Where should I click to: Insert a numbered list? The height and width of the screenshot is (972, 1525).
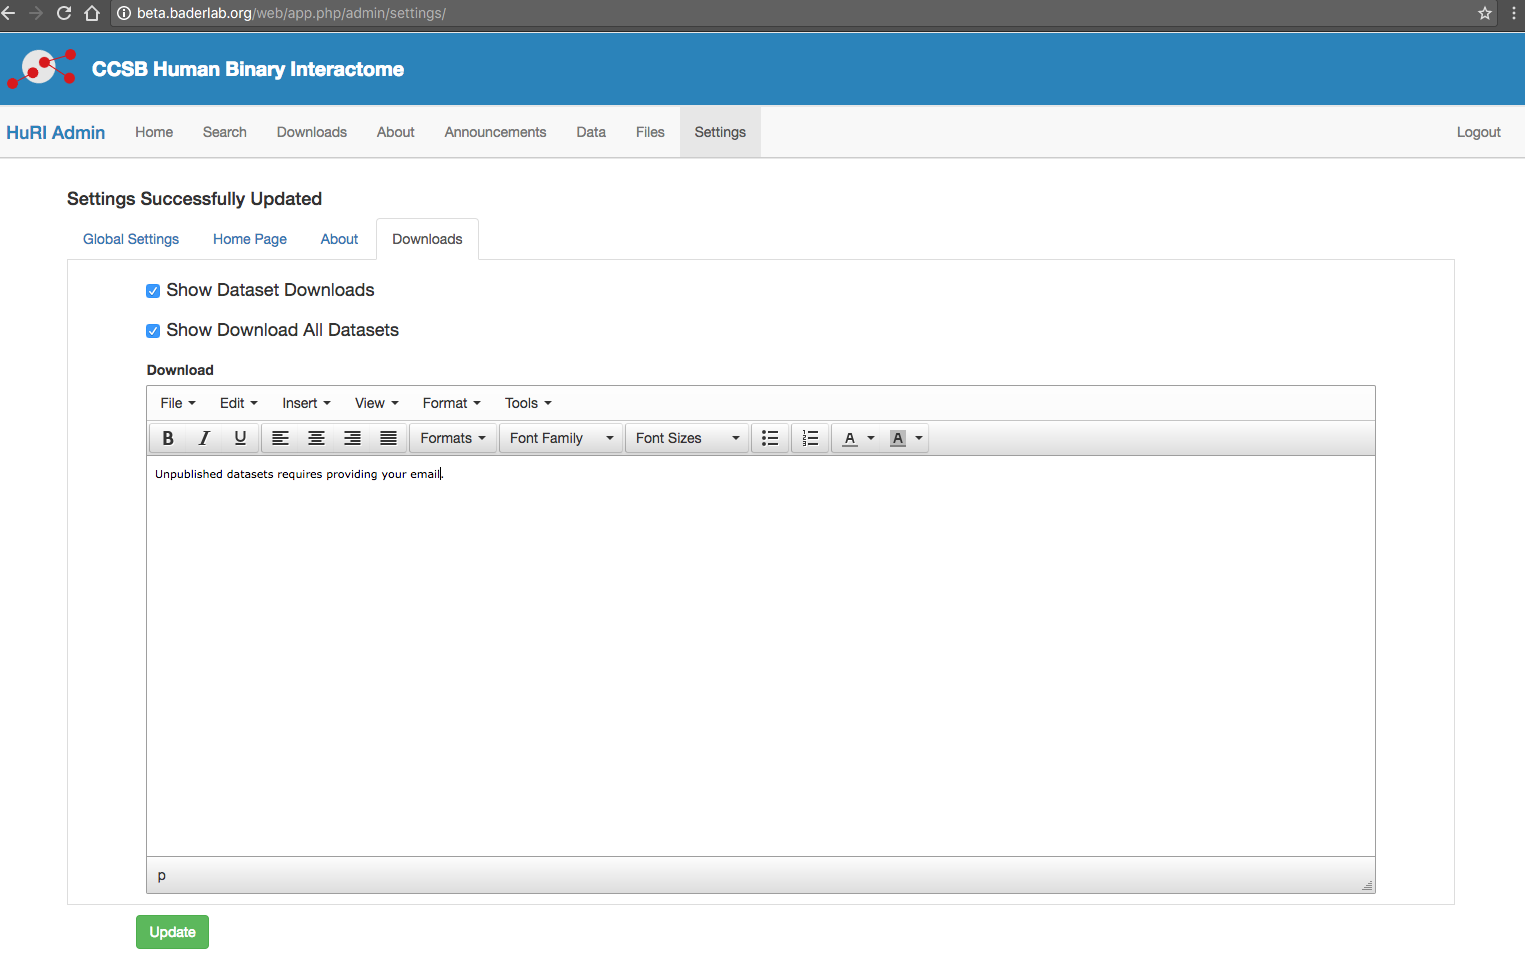pyautogui.click(x=810, y=438)
